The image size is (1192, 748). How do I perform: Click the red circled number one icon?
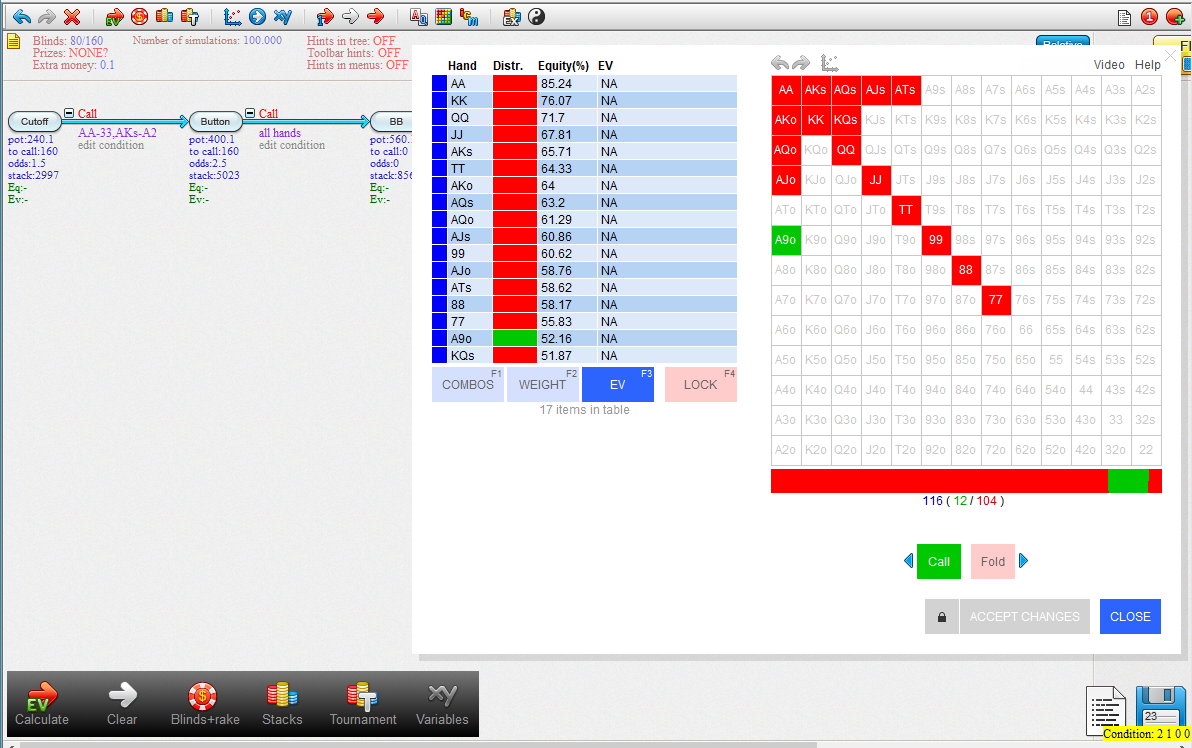[x=1149, y=16]
